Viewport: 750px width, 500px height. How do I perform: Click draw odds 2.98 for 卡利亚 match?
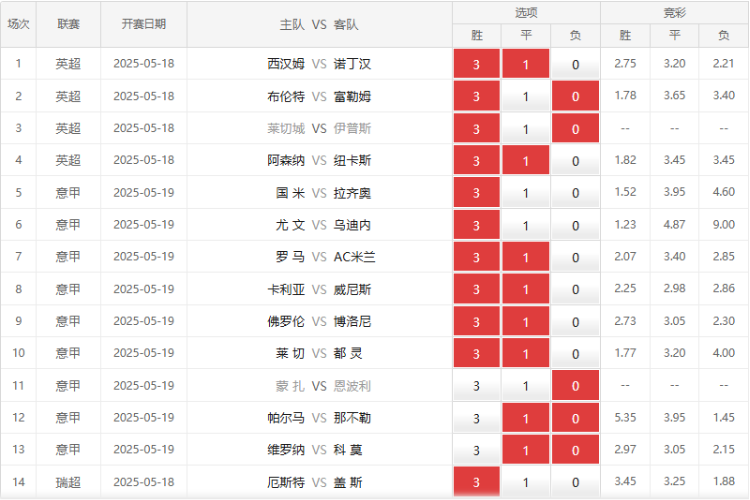tap(674, 289)
